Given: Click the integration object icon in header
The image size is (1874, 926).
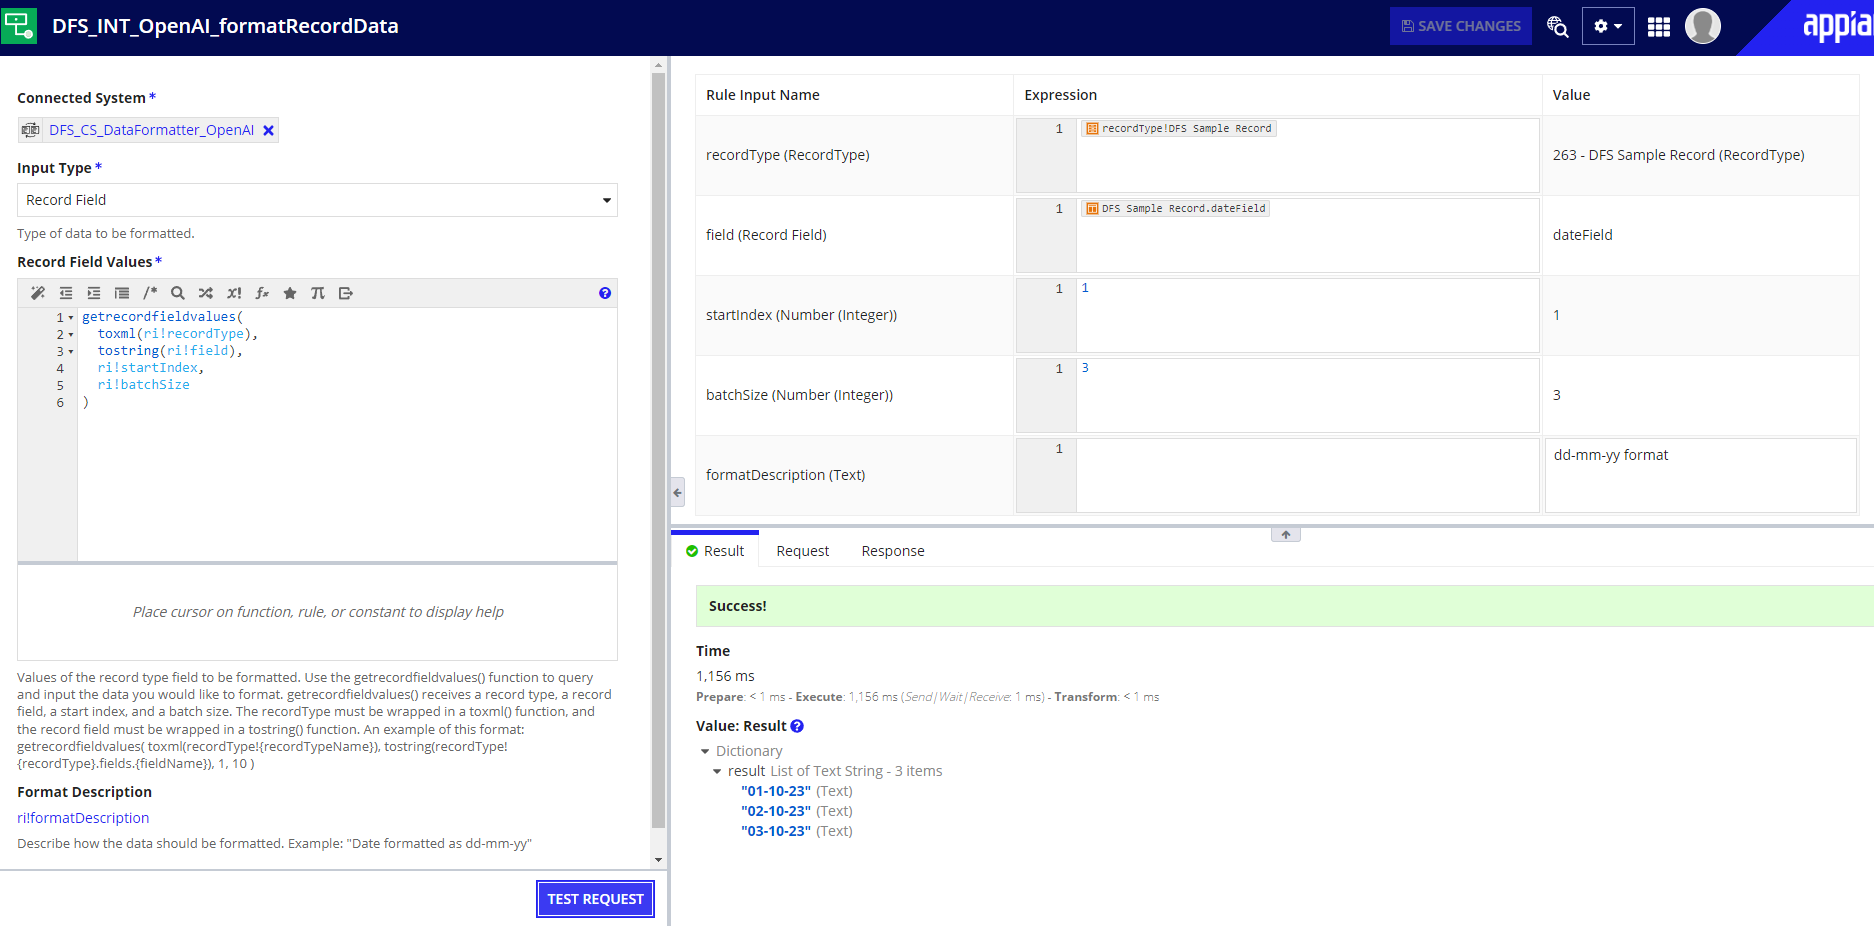Looking at the screenshot, I should 19,26.
